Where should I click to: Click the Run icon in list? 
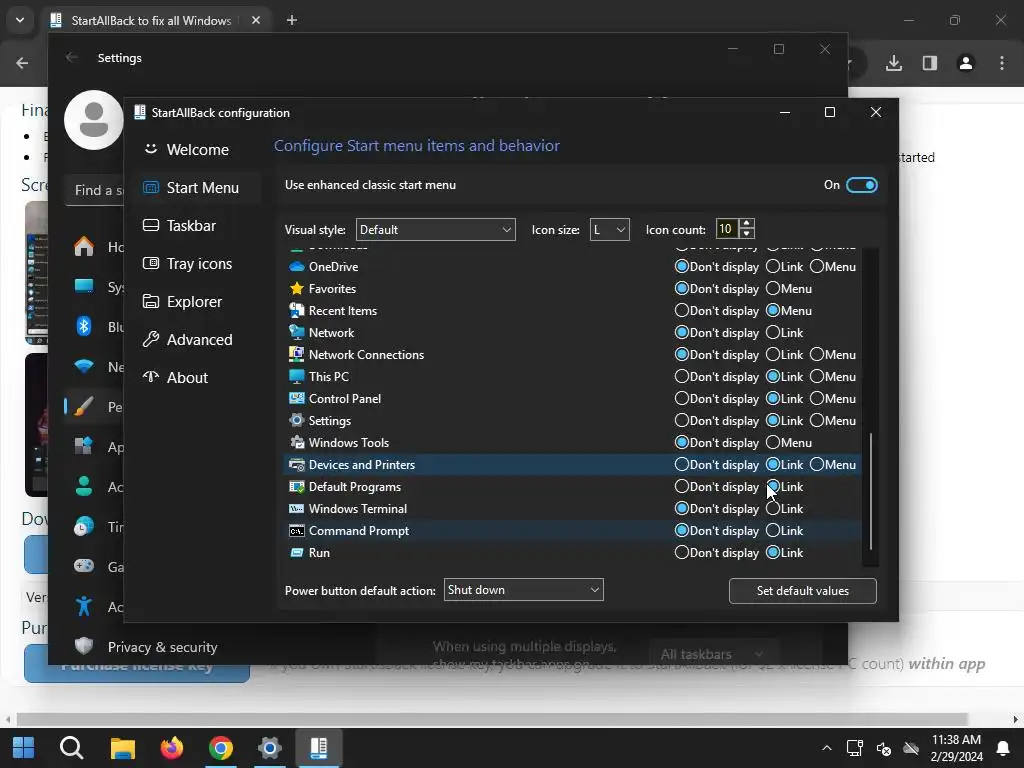[296, 552]
